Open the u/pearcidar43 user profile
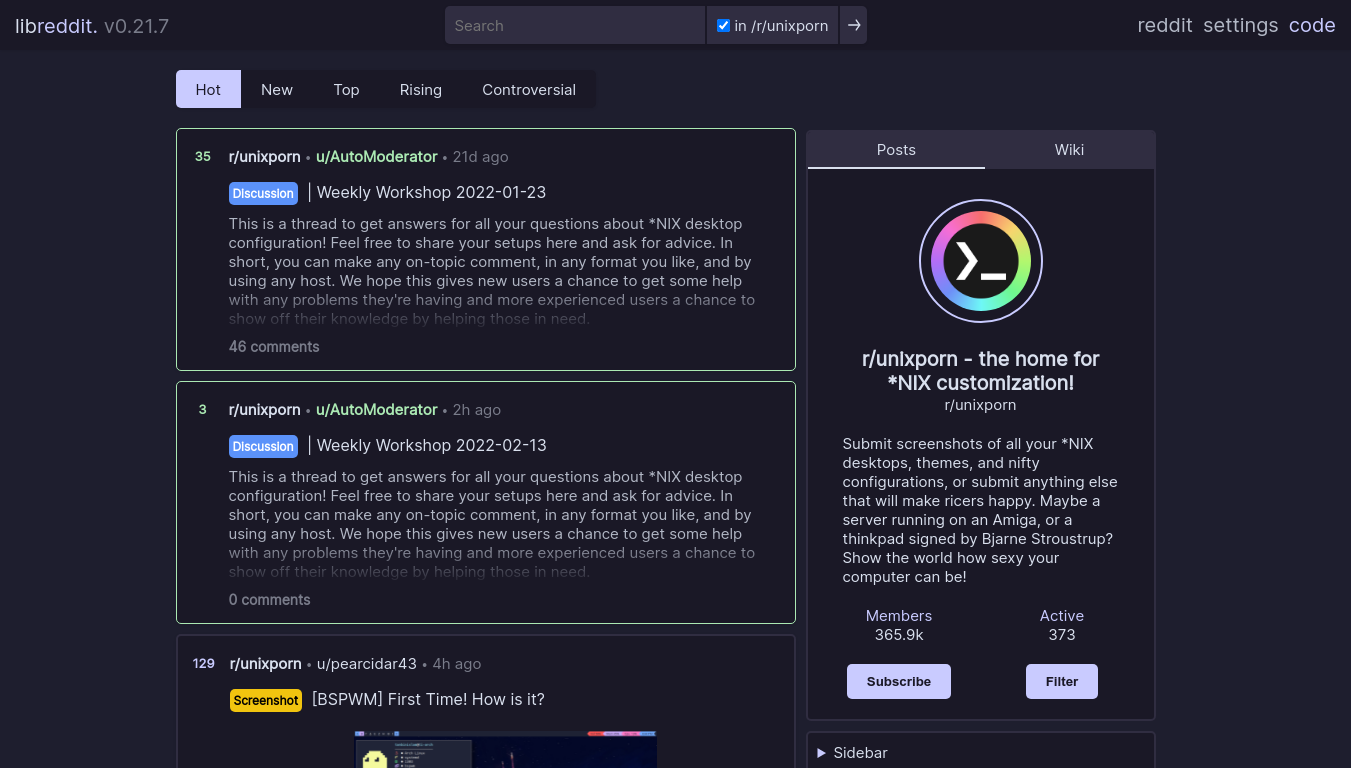The image size is (1351, 768). coord(366,663)
